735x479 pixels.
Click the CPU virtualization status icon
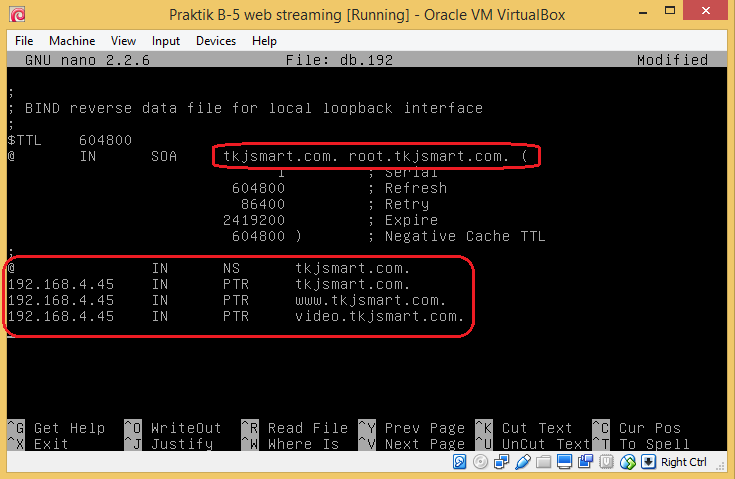(x=607, y=462)
